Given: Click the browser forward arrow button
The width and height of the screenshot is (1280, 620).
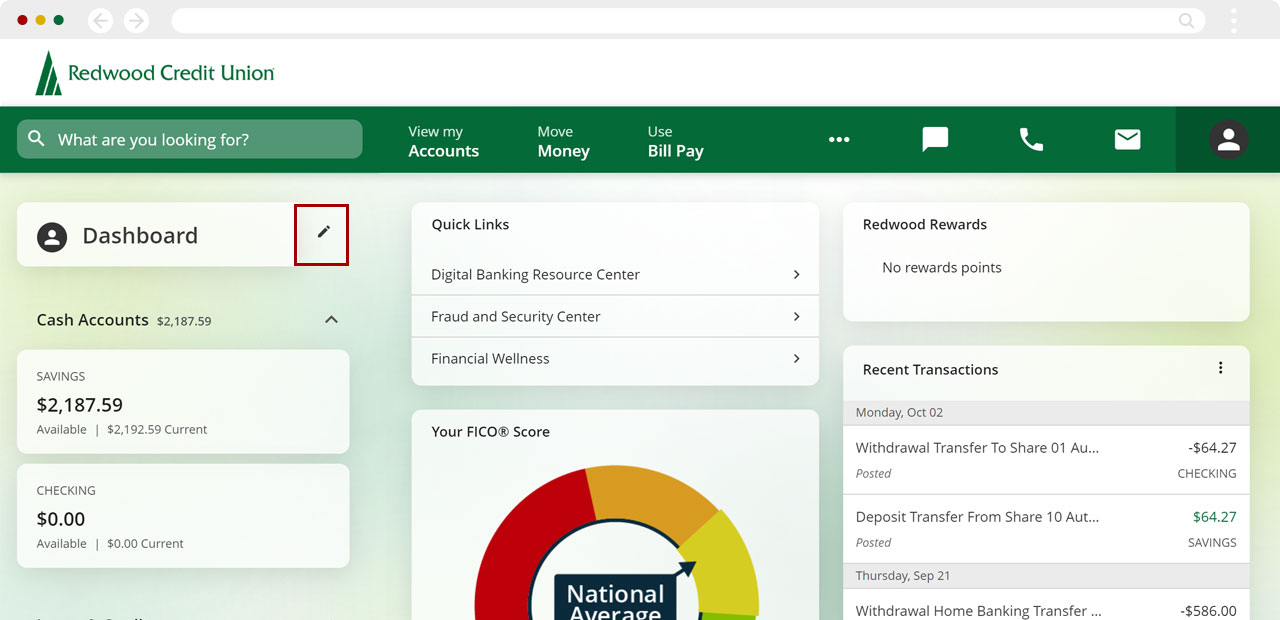Looking at the screenshot, I should (136, 20).
